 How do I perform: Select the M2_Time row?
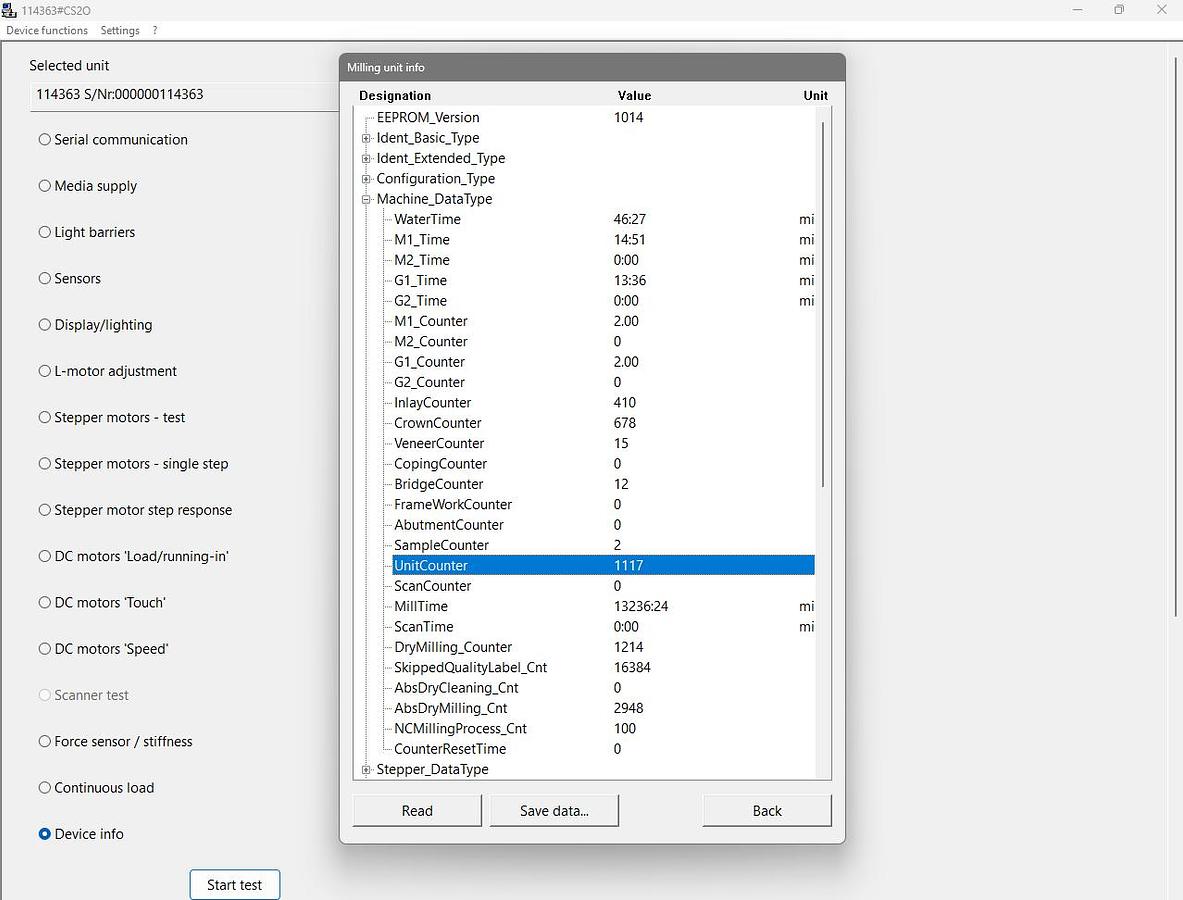pyautogui.click(x=604, y=260)
